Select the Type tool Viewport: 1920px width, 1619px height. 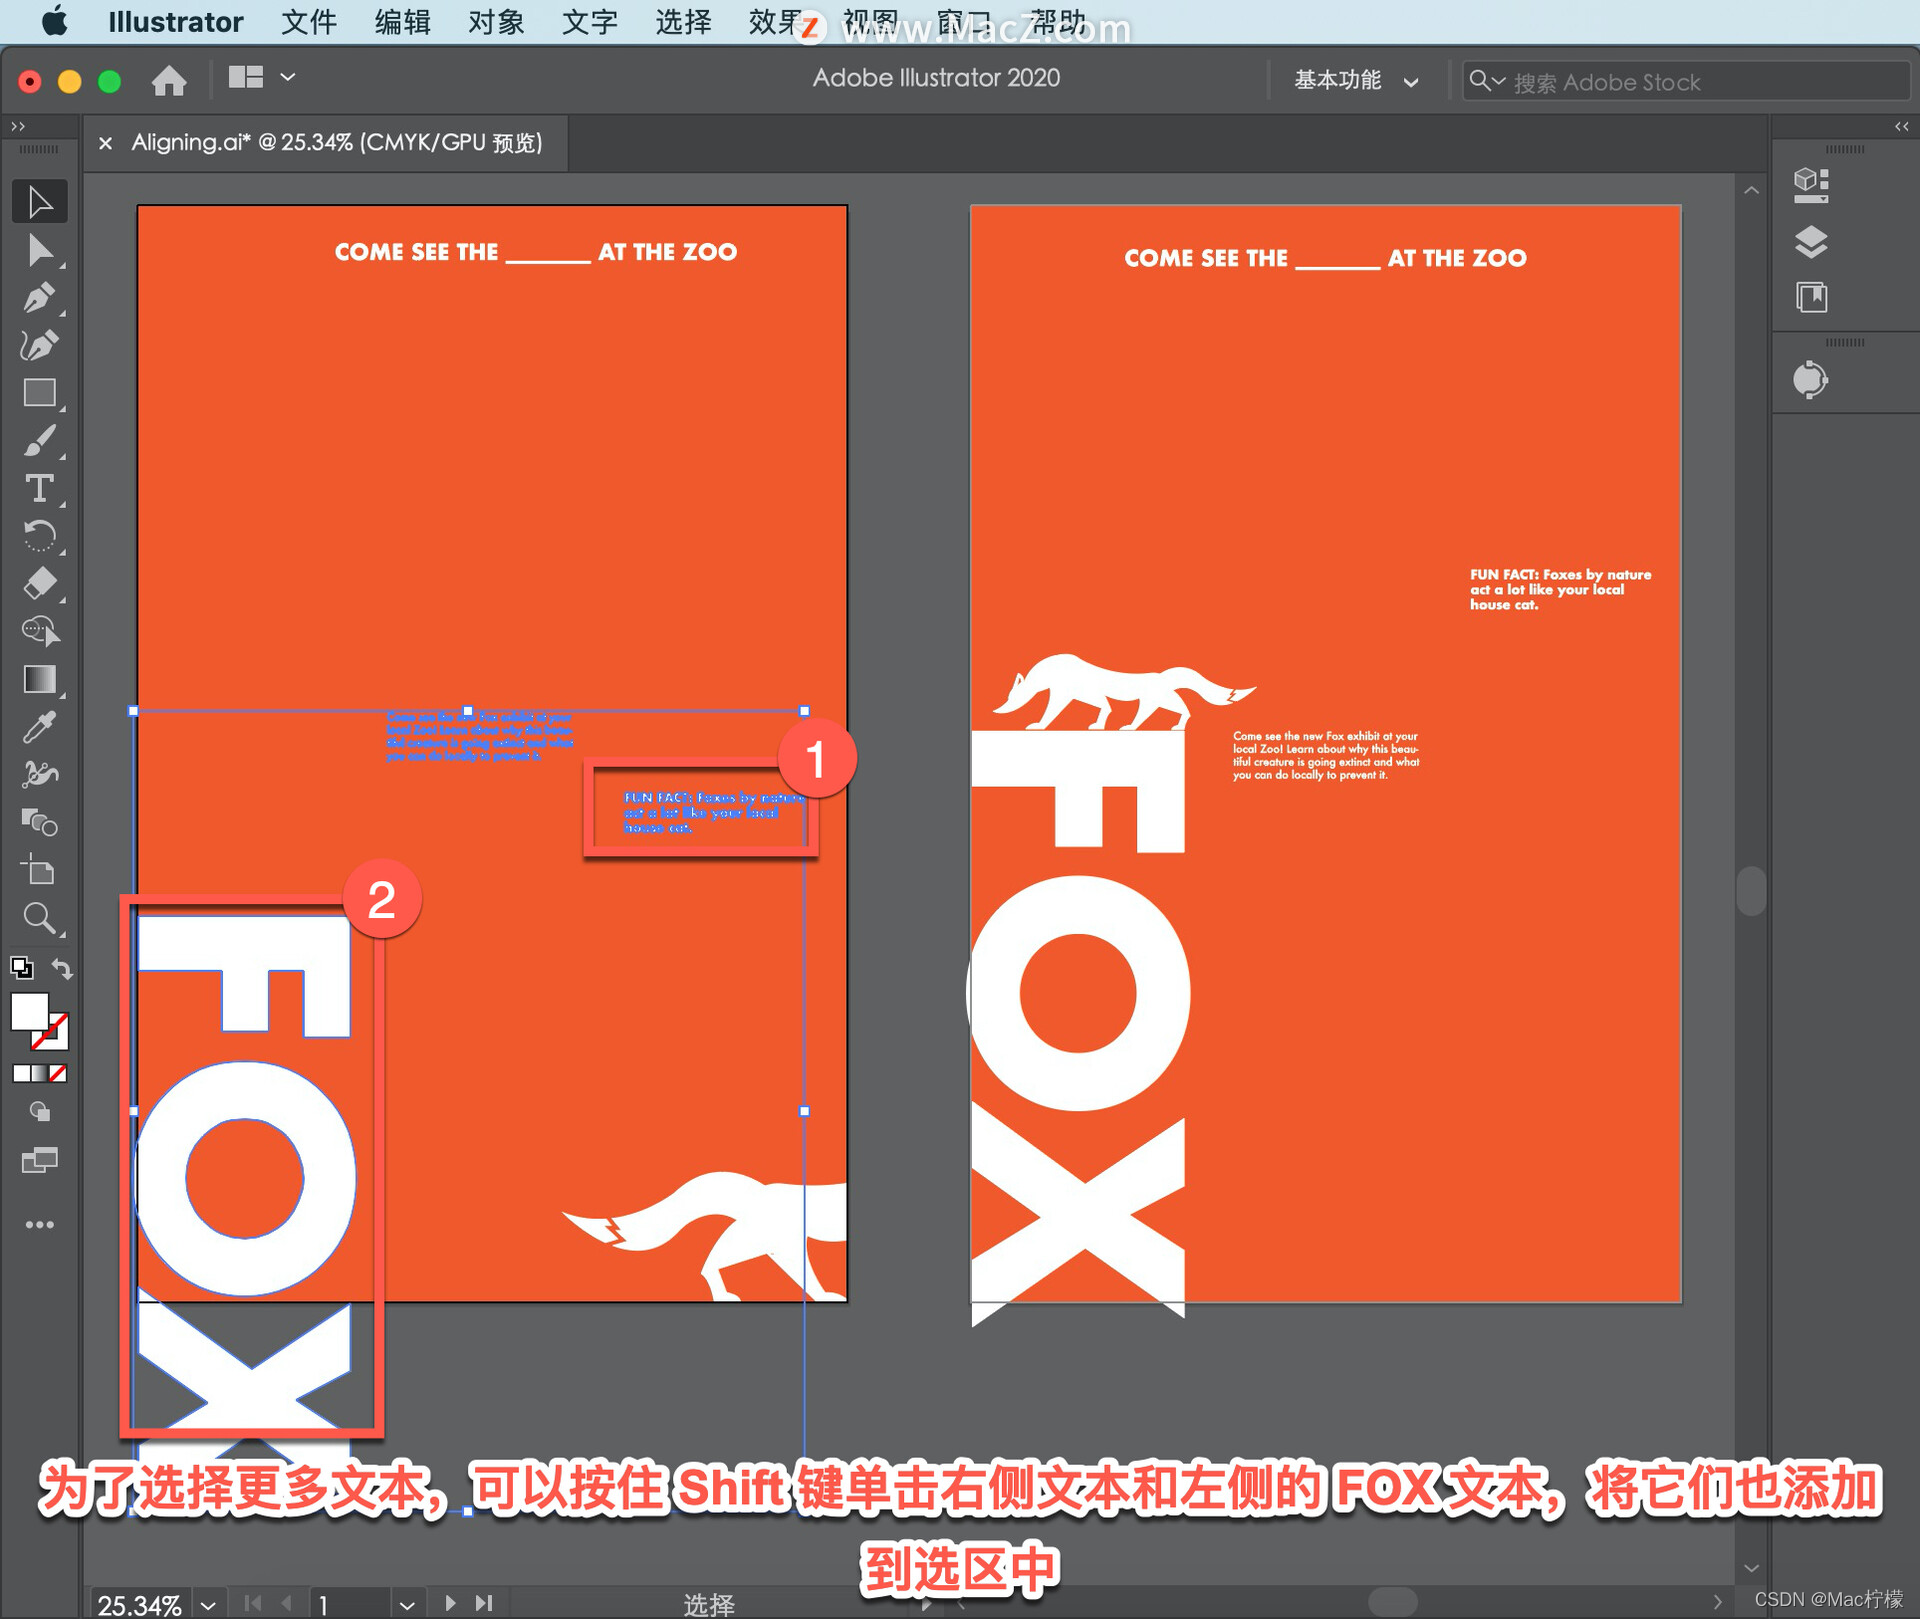(39, 489)
